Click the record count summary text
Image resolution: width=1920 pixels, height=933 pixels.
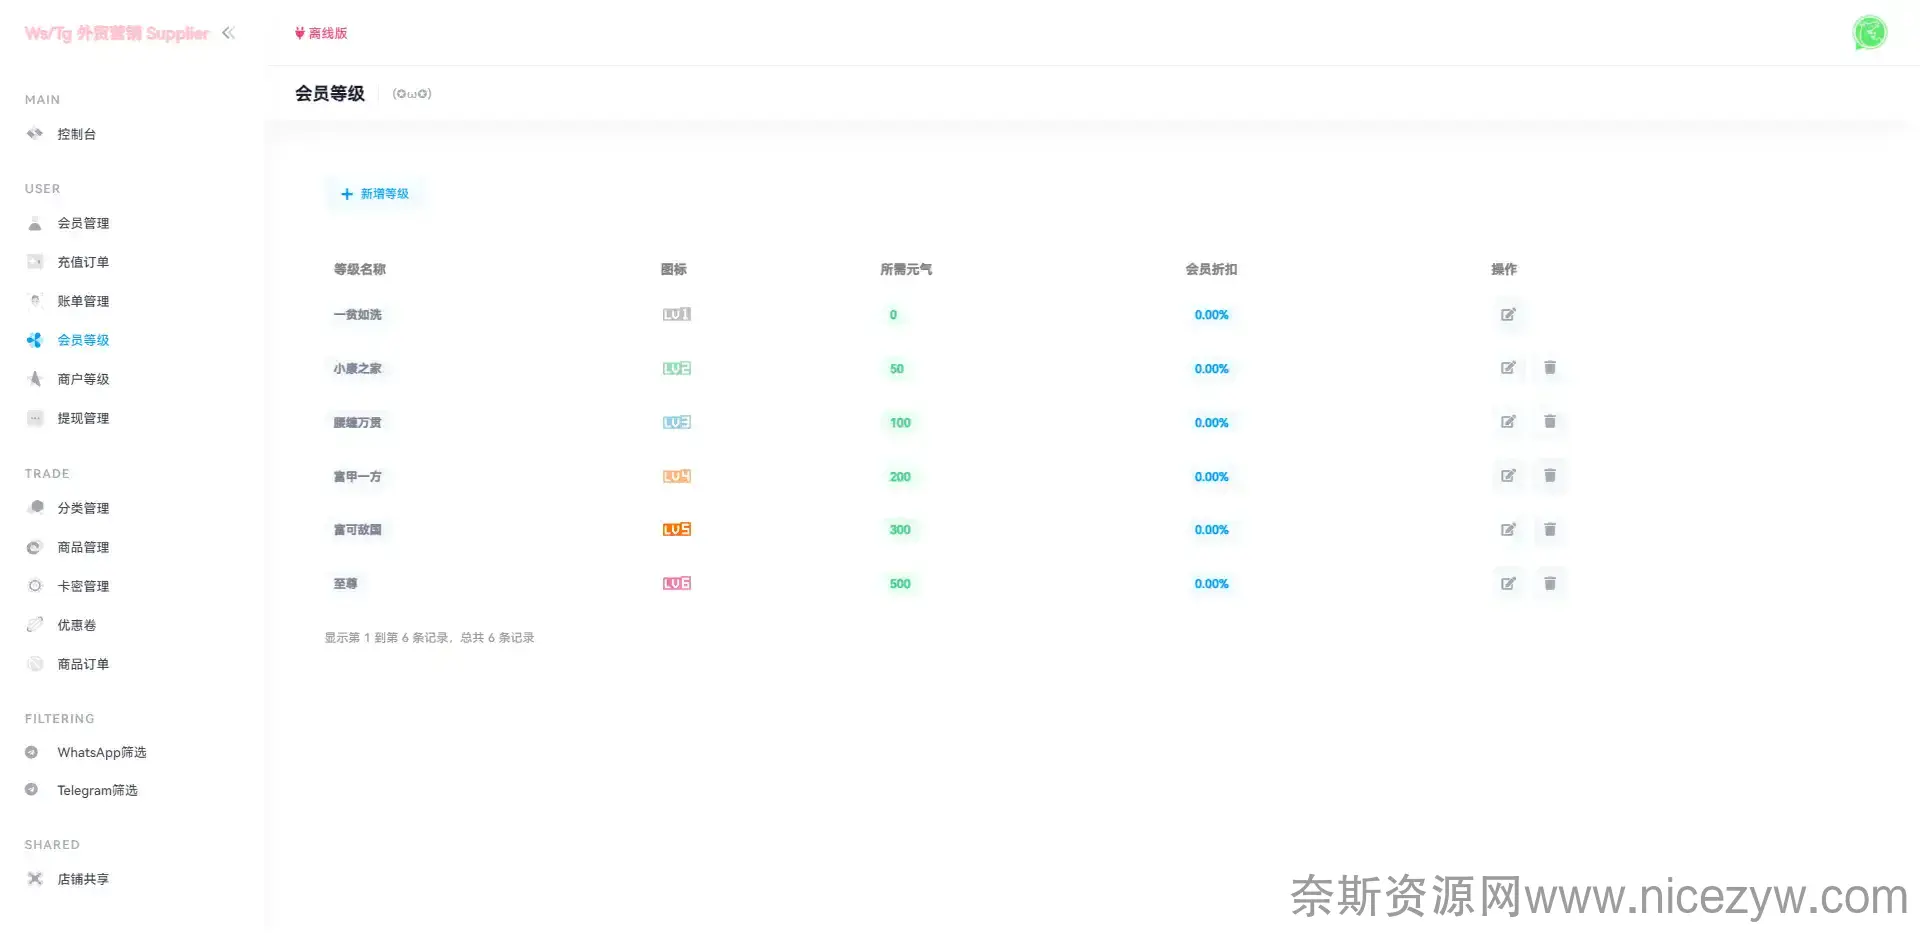click(429, 637)
